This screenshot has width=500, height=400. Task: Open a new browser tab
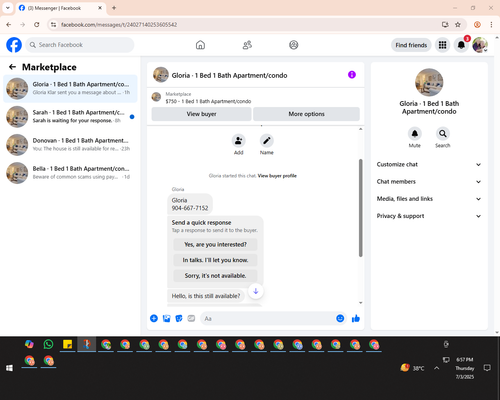click(114, 8)
